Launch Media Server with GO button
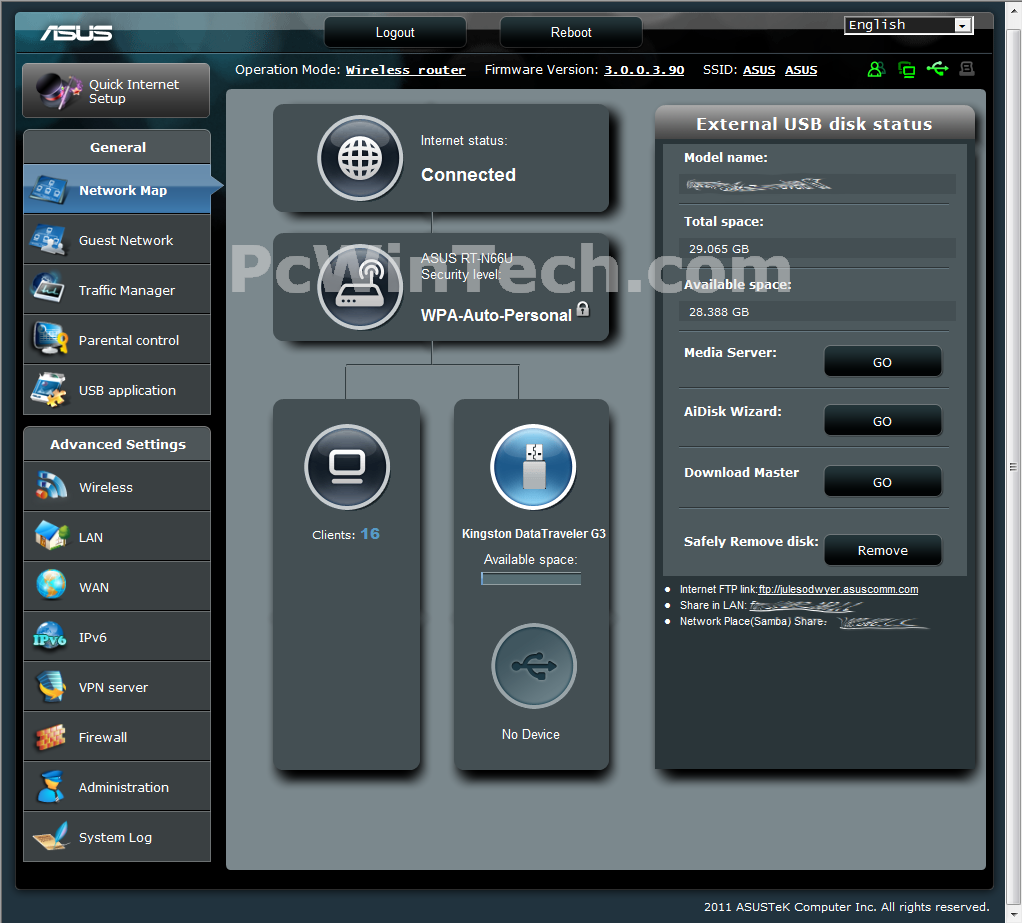Viewport: 1022px width, 923px height. (x=883, y=362)
